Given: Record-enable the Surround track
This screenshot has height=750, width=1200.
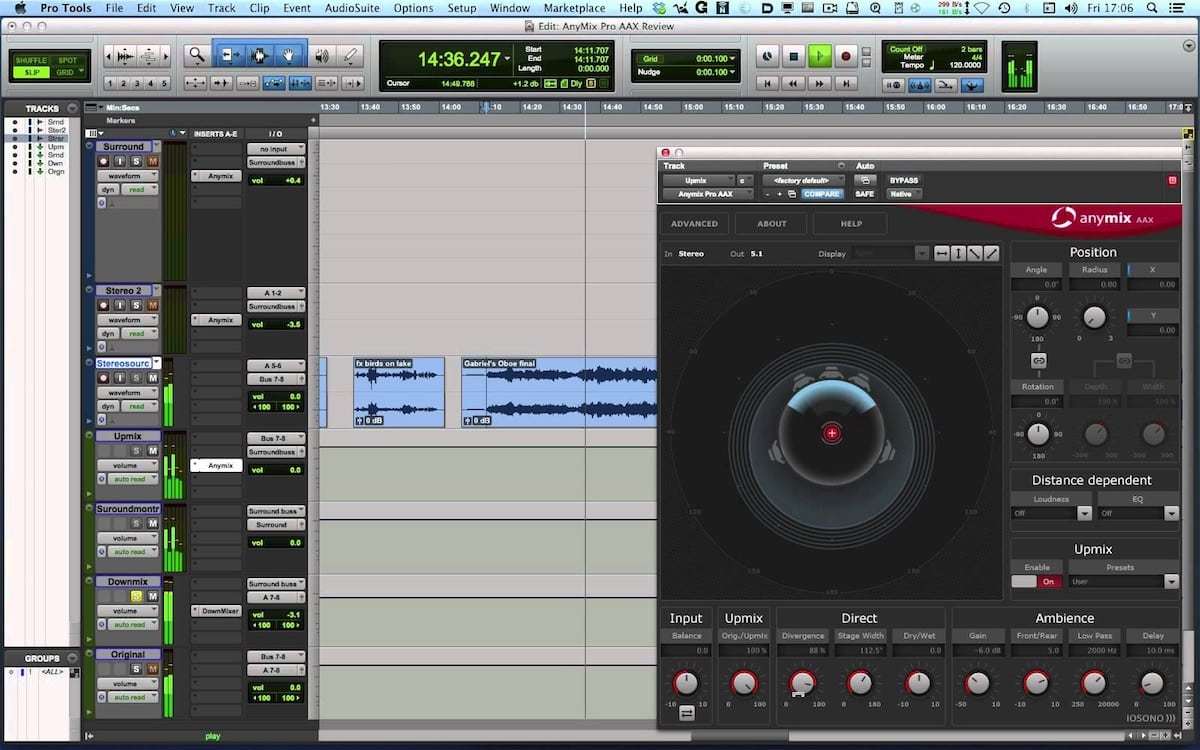Looking at the screenshot, I should (104, 161).
